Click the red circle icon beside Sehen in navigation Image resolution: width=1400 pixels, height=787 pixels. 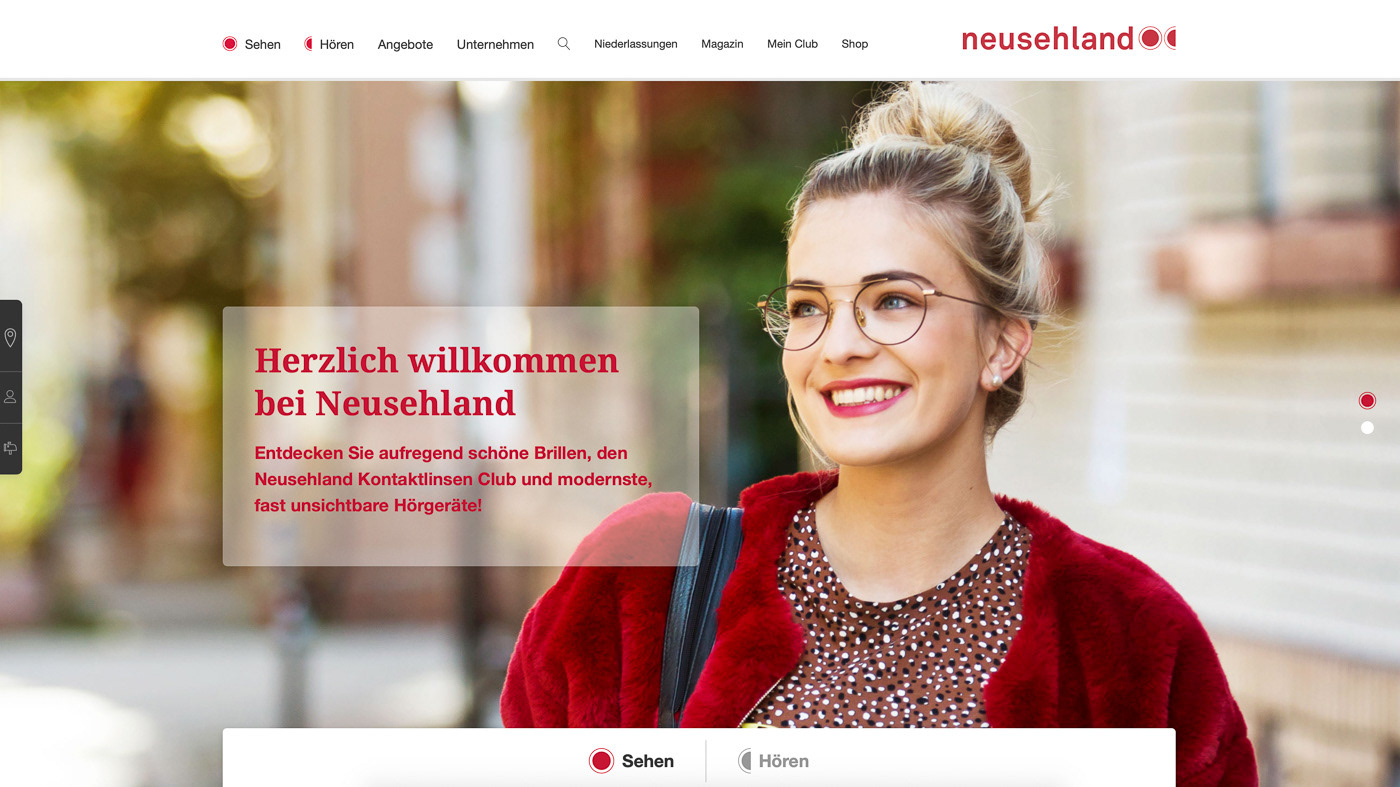[230, 44]
